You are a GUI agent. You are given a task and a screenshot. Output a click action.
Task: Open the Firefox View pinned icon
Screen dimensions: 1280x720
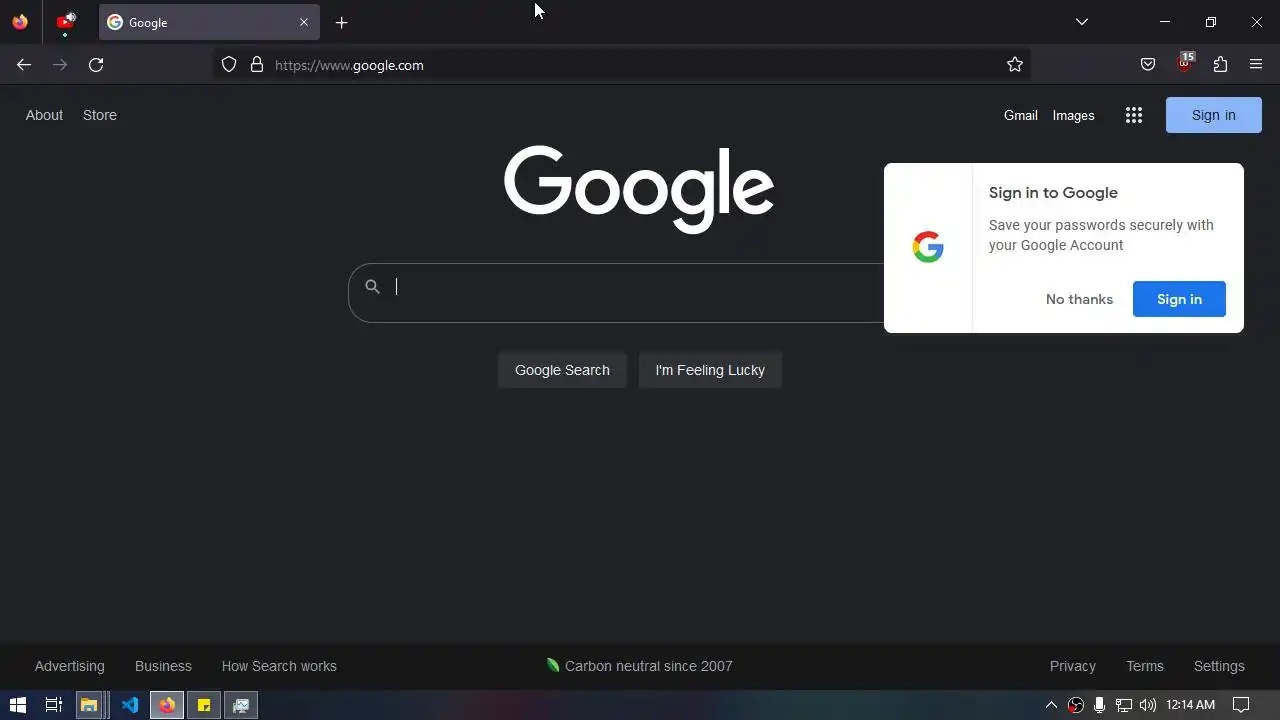click(x=20, y=22)
